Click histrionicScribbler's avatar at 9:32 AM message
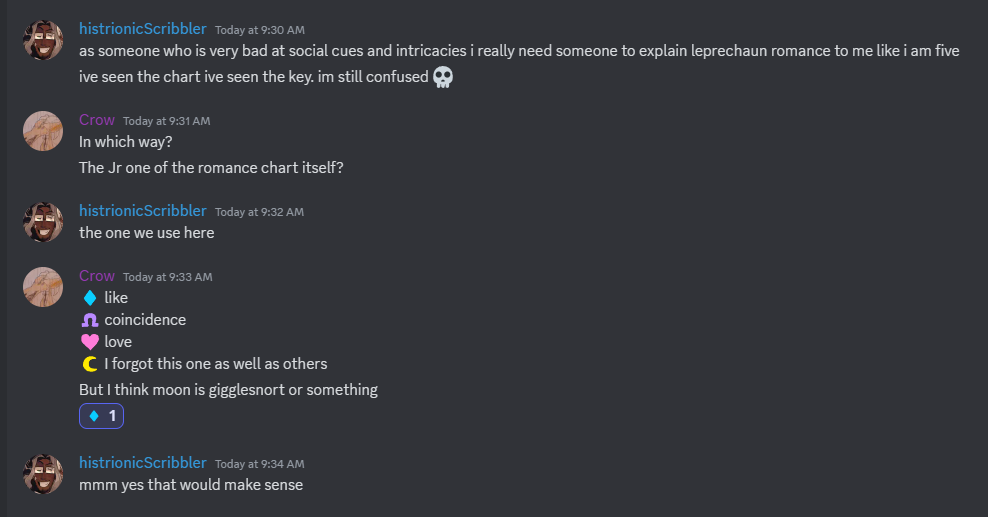 [43, 222]
